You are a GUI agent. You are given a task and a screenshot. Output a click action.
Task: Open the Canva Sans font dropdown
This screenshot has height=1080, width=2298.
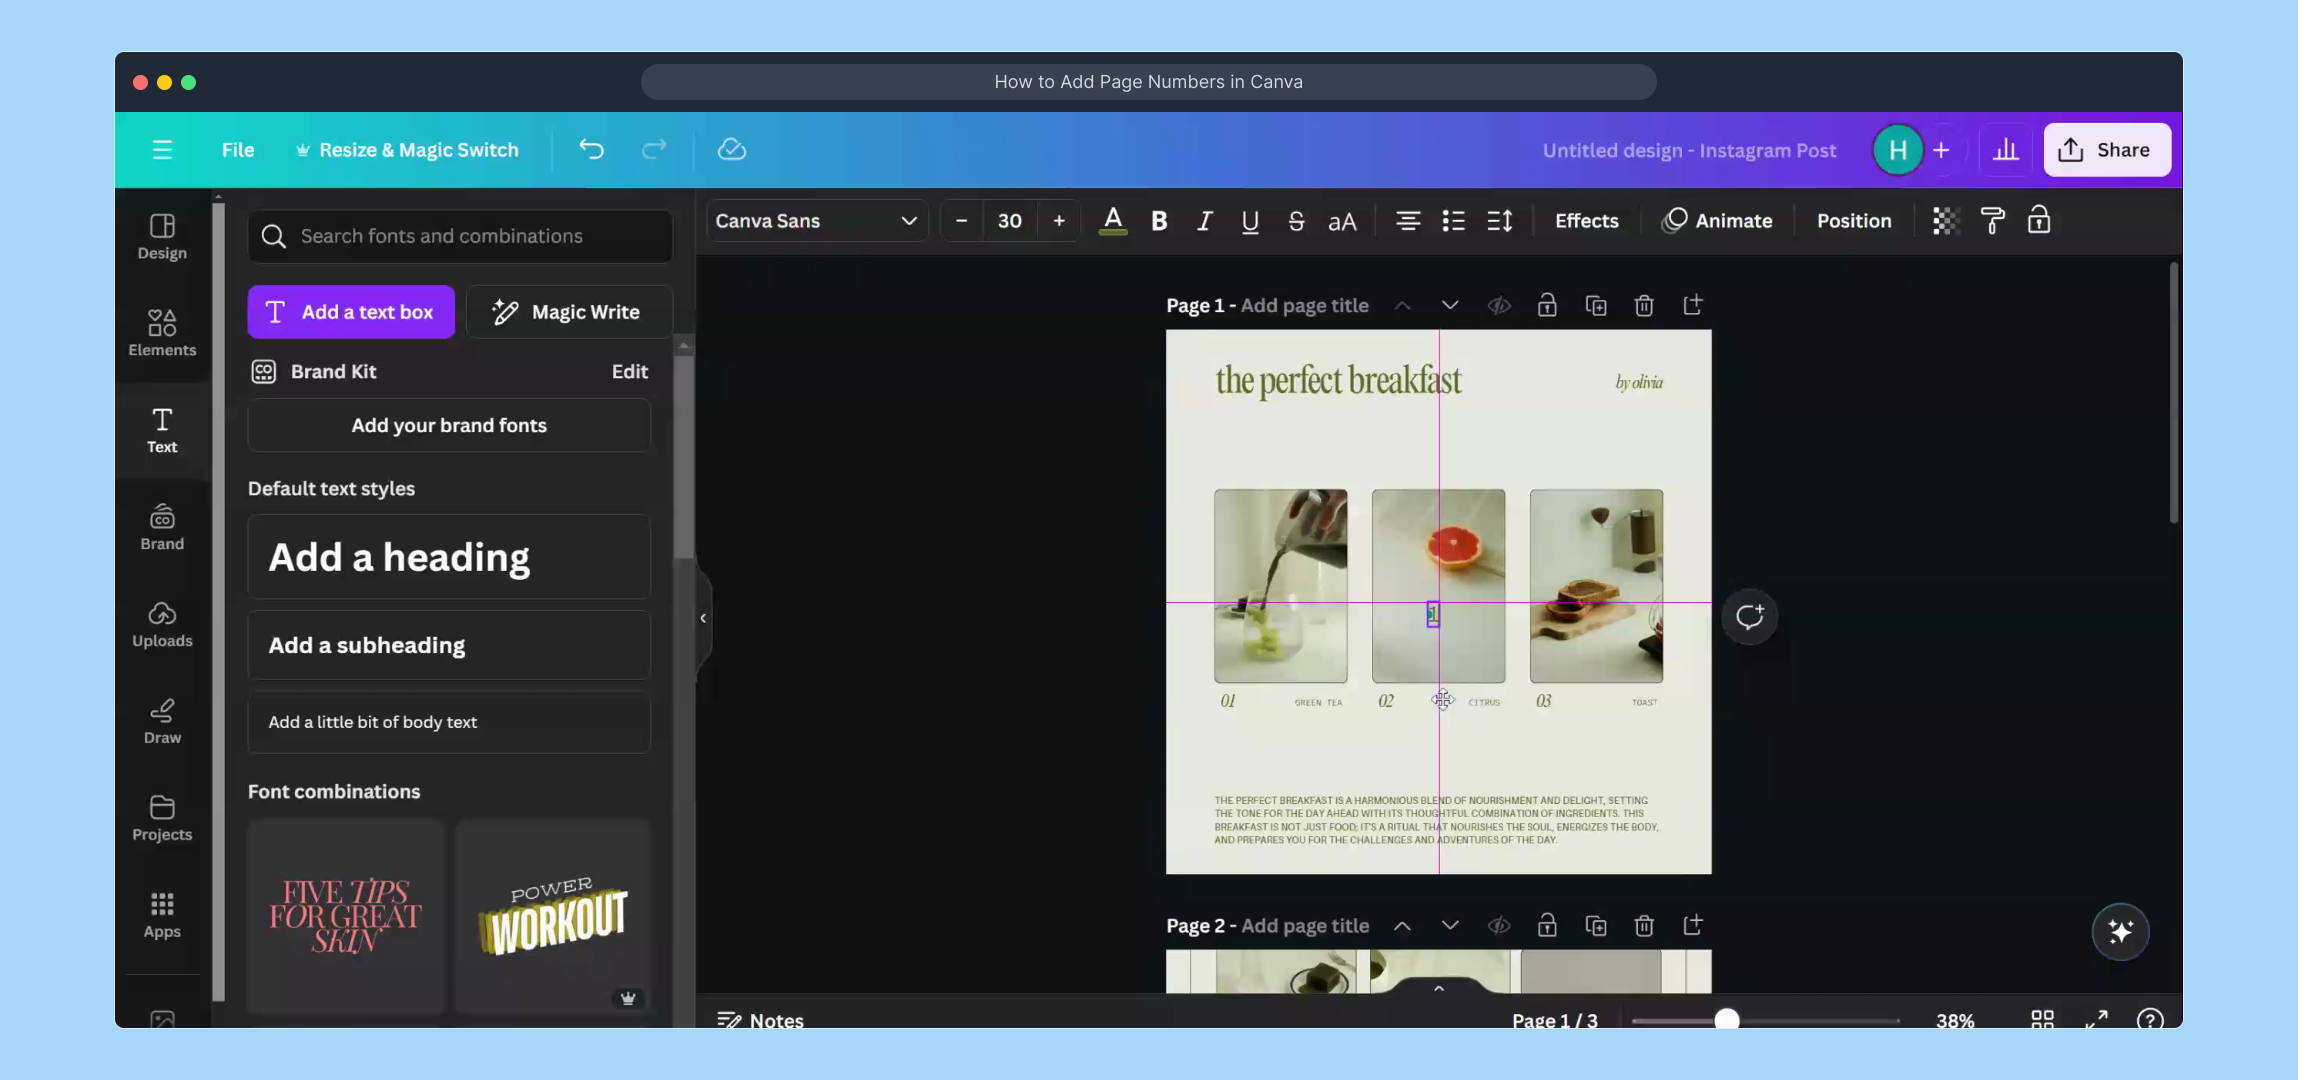816,221
